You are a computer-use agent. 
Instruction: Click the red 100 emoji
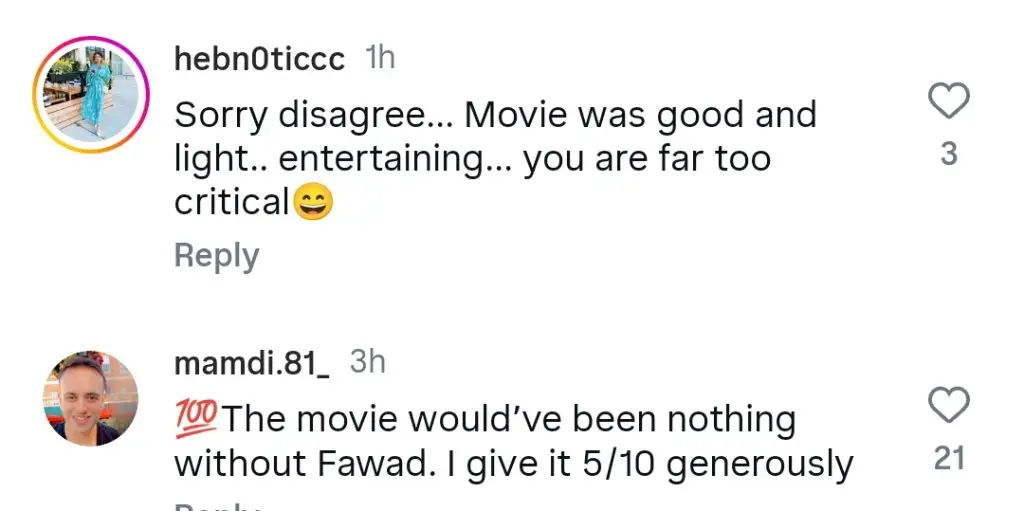coord(196,420)
